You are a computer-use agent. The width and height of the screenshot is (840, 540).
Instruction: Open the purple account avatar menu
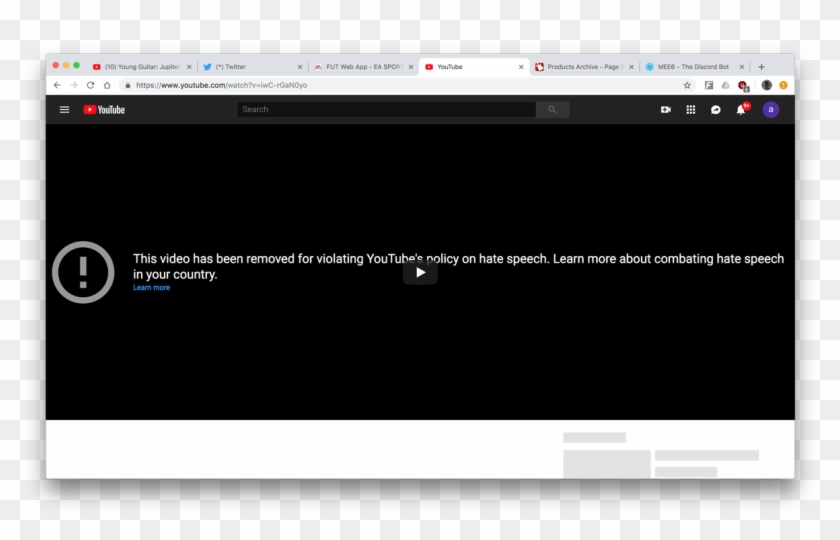(x=771, y=110)
